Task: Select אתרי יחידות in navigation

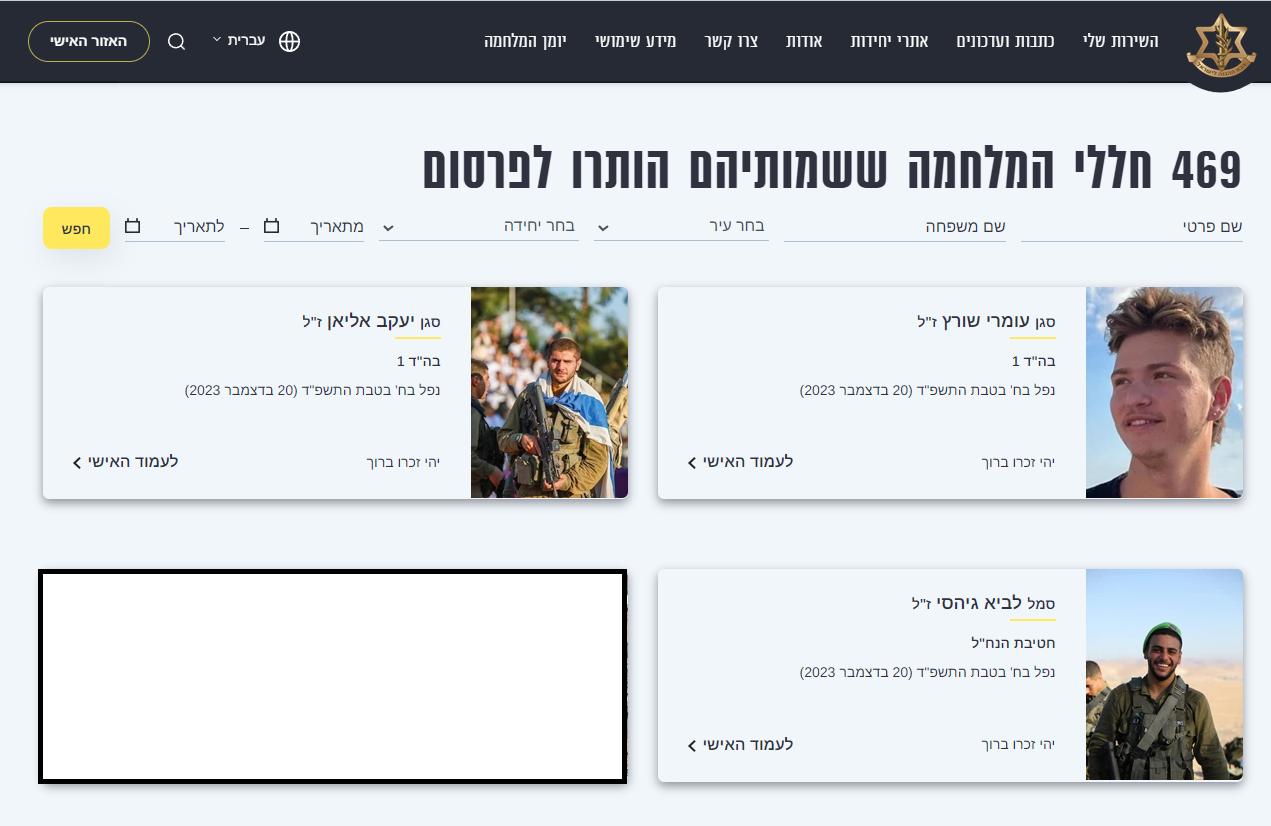Action: (x=889, y=41)
